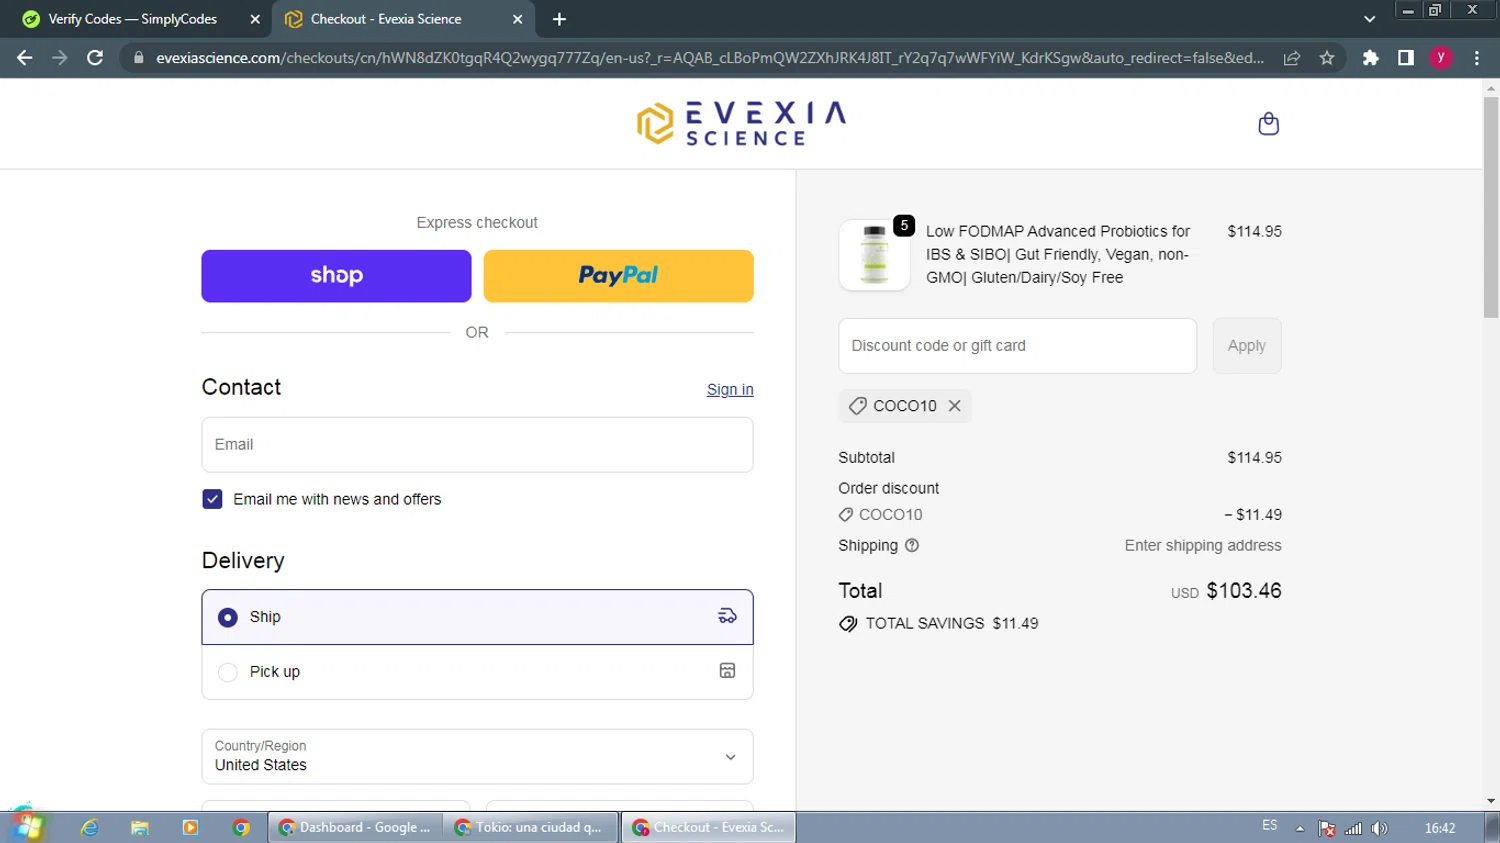Click the Chrome forward arrow
The width and height of the screenshot is (1500, 843).
point(60,58)
